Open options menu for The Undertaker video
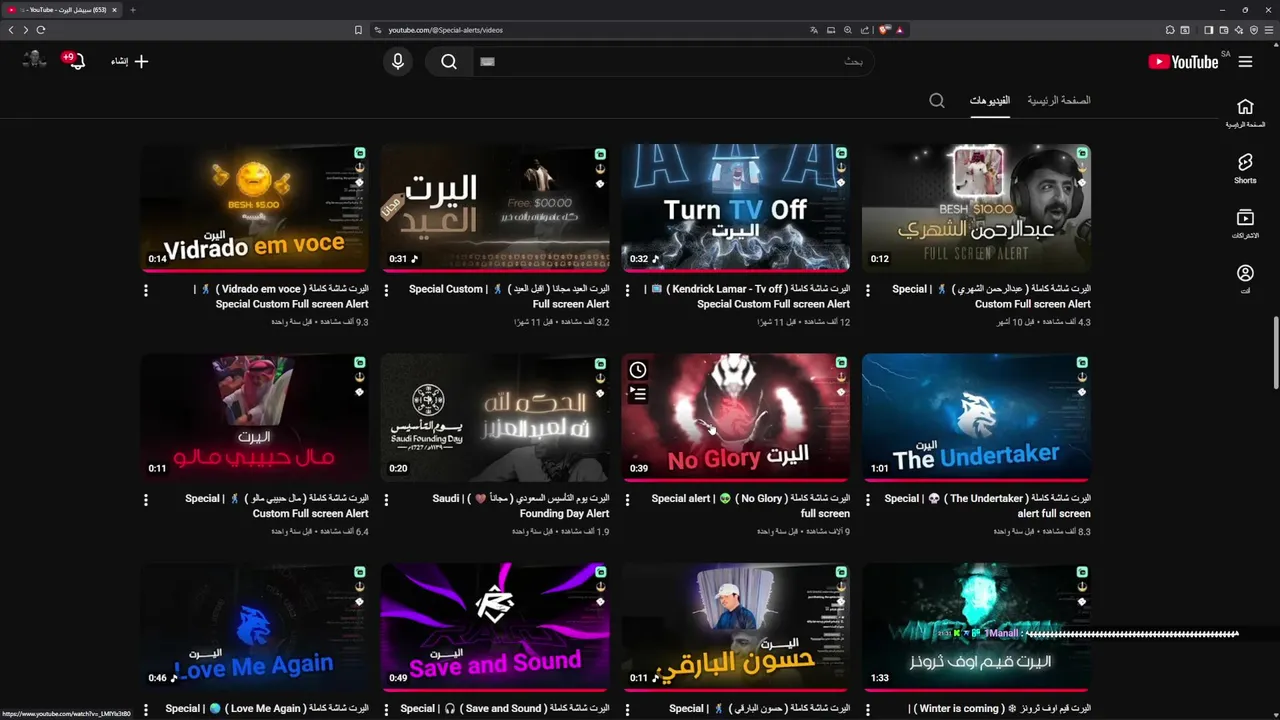Image resolution: width=1280 pixels, height=720 pixels. [869, 500]
